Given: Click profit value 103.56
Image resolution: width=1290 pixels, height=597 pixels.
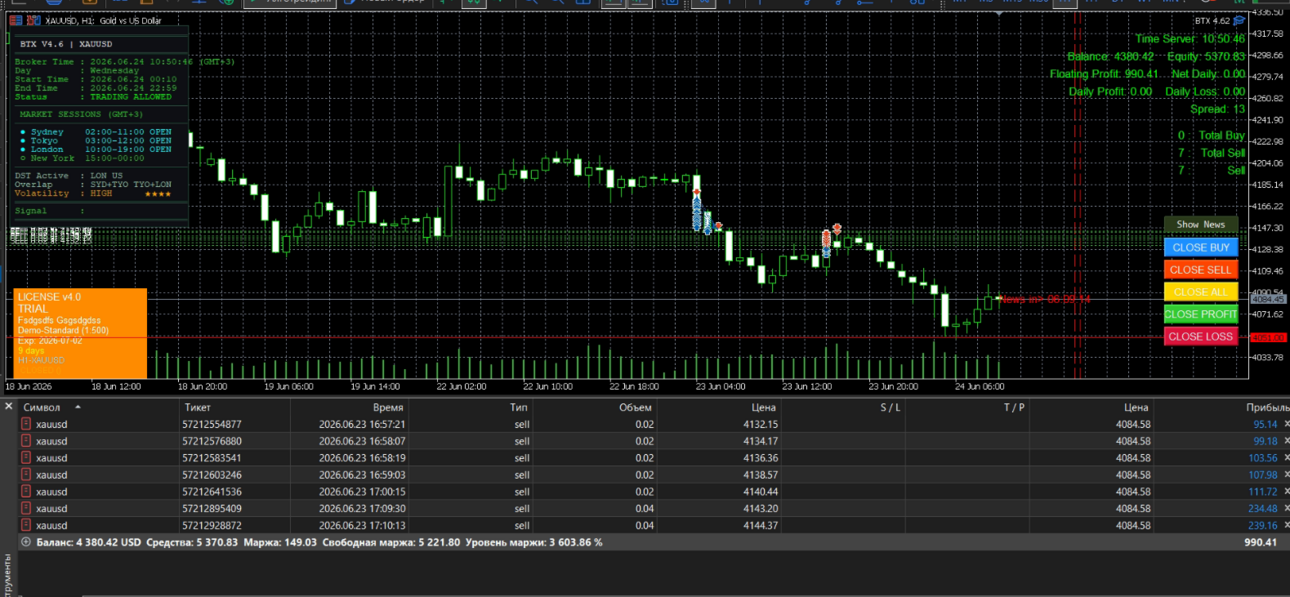Looking at the screenshot, I should (1263, 458).
